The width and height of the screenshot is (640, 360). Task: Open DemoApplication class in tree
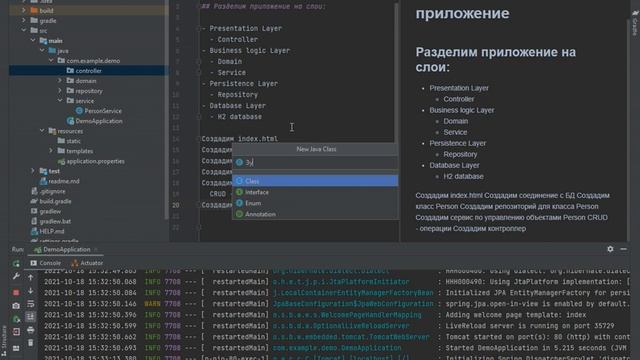point(99,121)
